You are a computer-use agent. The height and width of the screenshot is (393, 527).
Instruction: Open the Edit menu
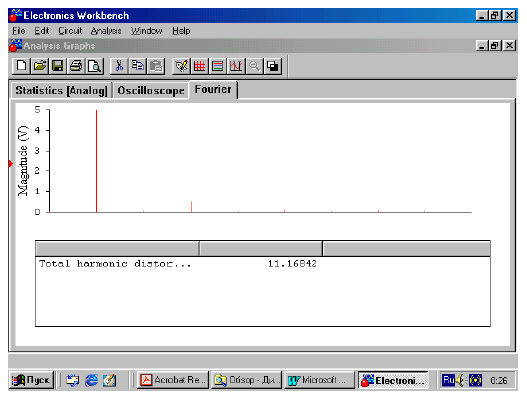42,31
